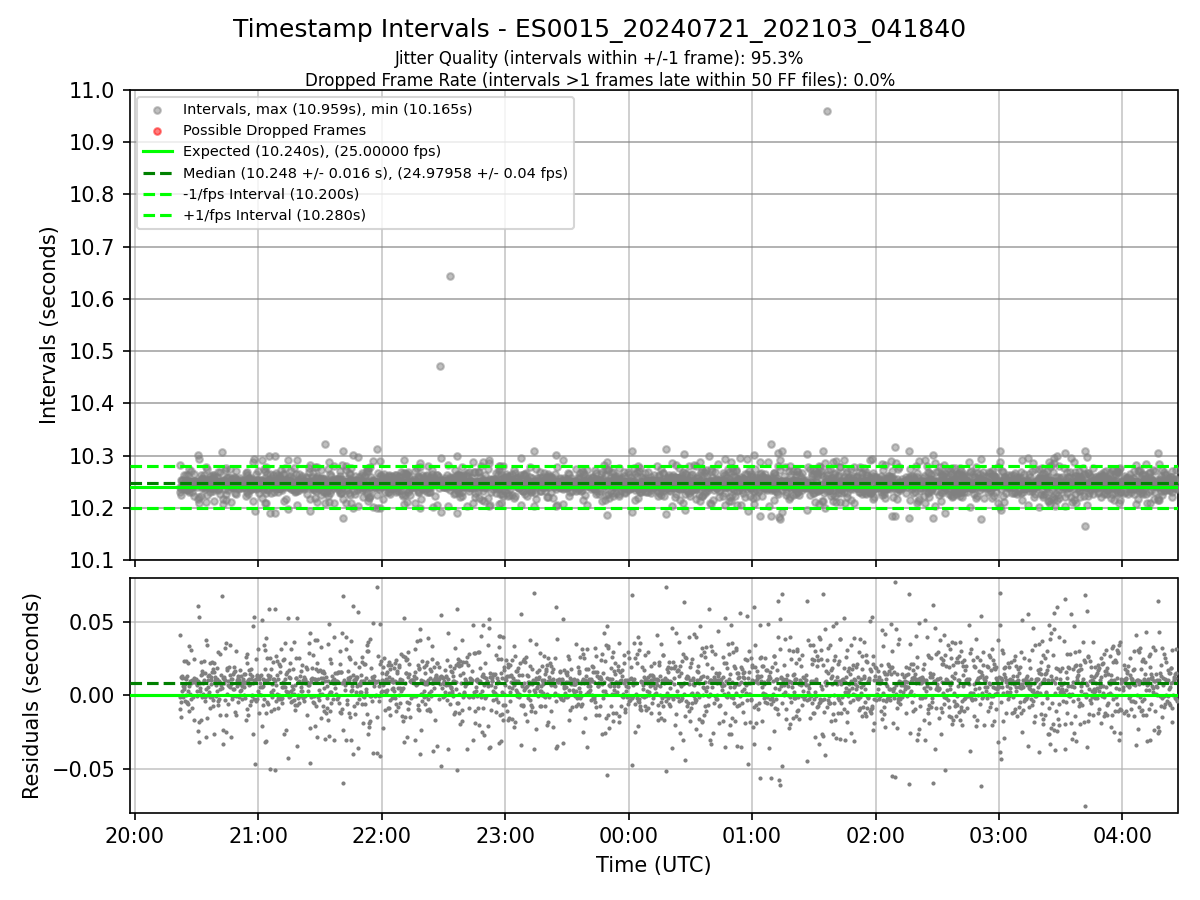Click the 02:00 time tick label

pyautogui.click(x=875, y=836)
